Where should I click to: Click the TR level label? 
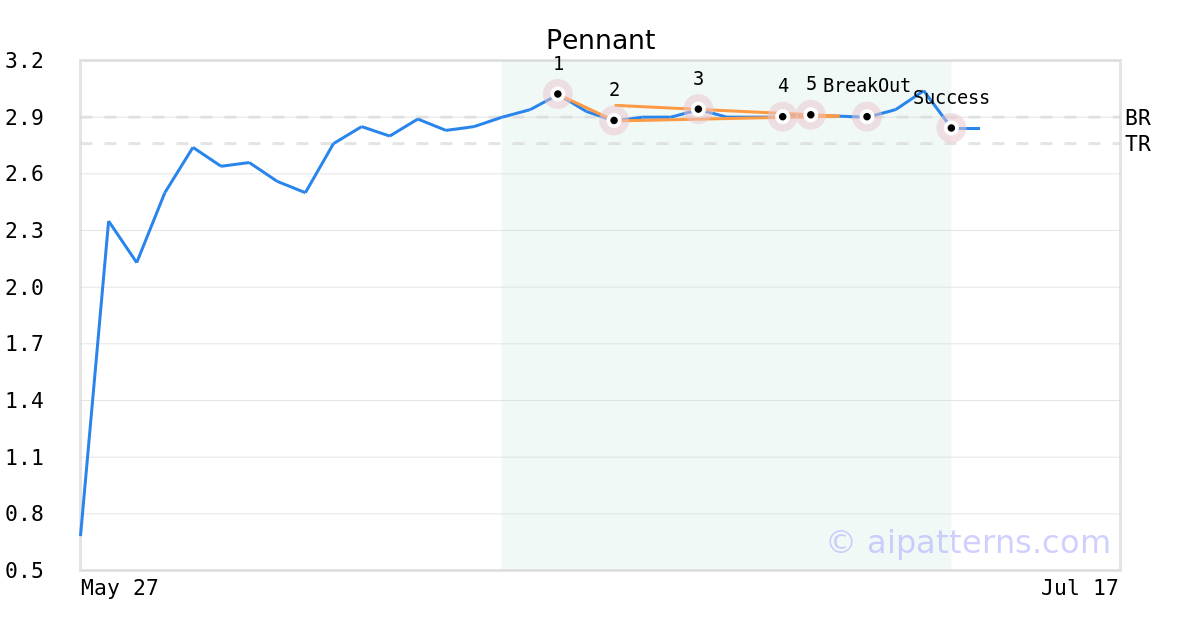click(1138, 144)
